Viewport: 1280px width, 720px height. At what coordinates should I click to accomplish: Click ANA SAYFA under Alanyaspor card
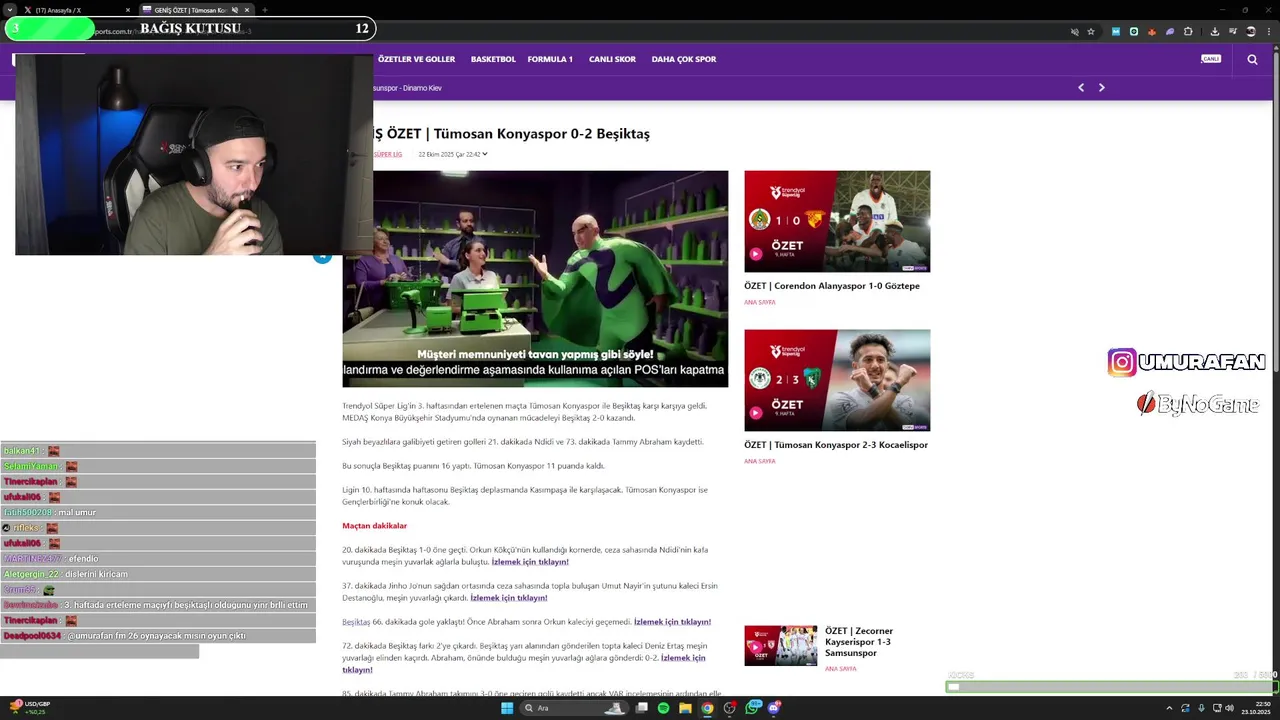[760, 302]
